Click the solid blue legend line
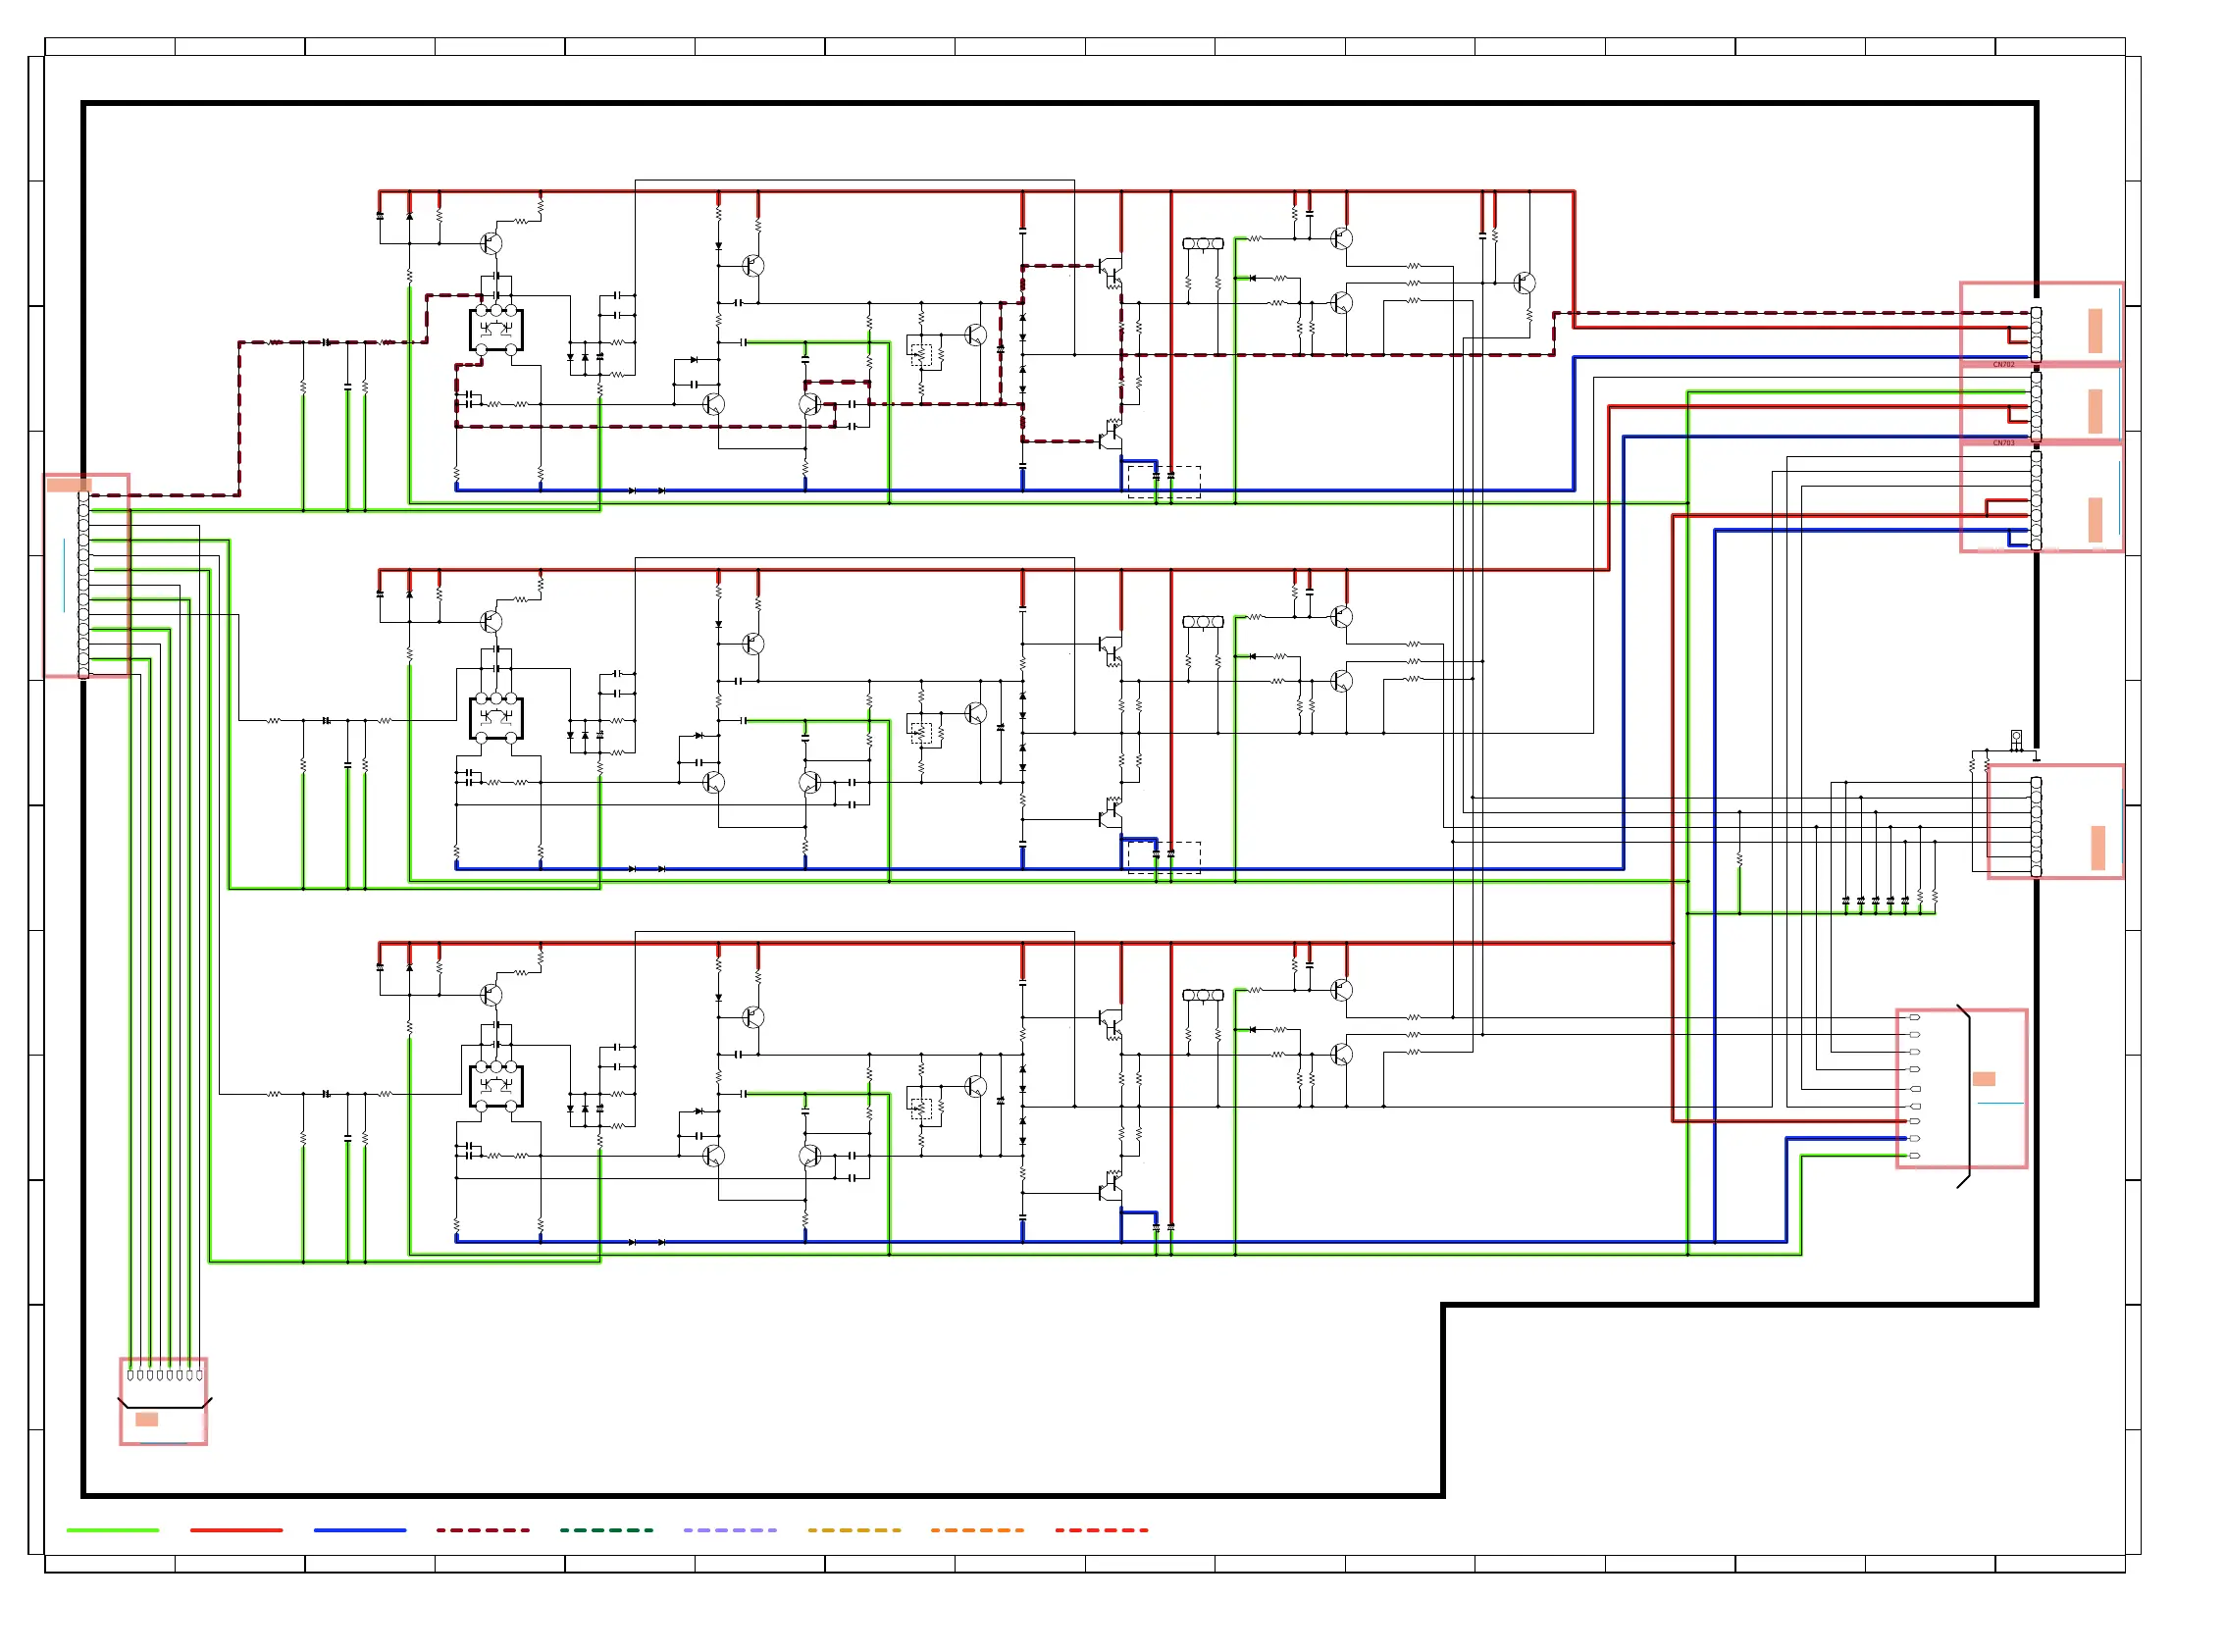 coord(360,1530)
